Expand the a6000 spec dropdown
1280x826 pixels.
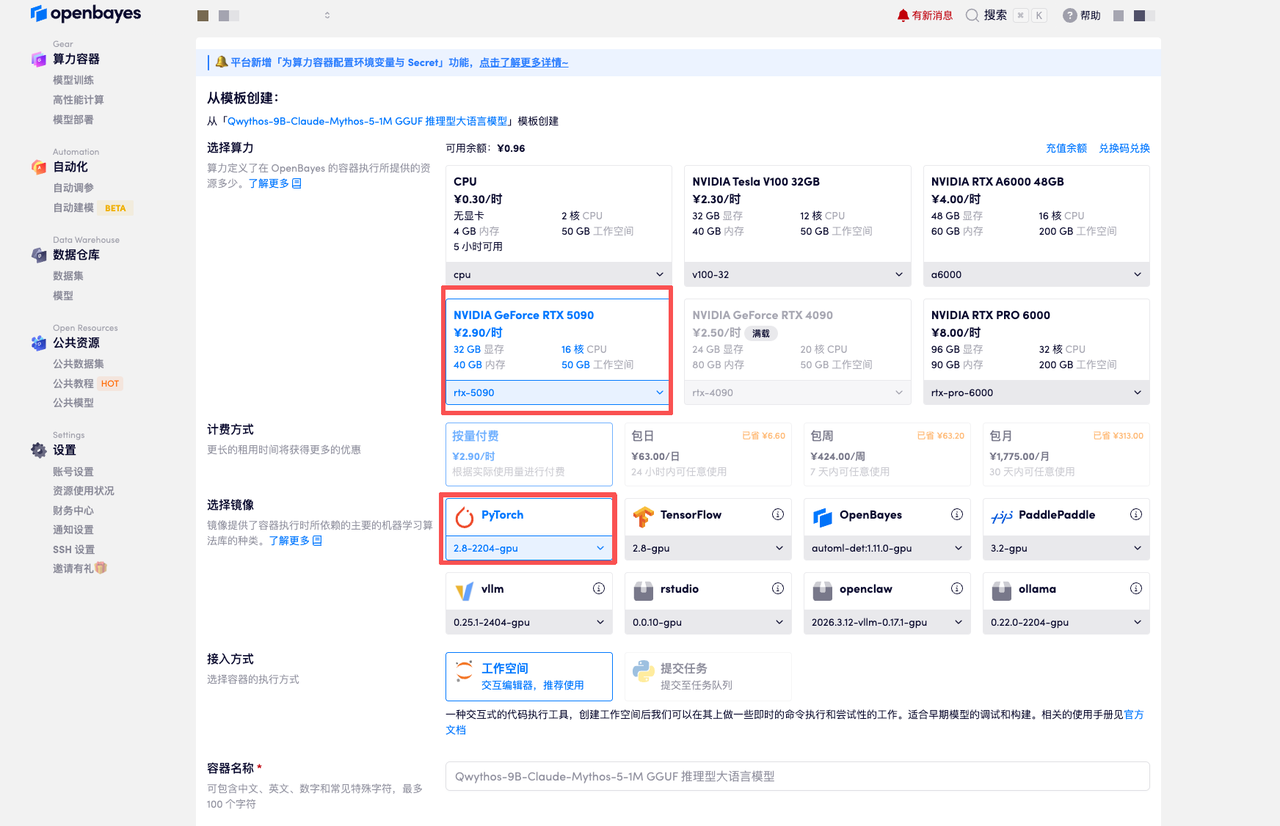click(1036, 274)
